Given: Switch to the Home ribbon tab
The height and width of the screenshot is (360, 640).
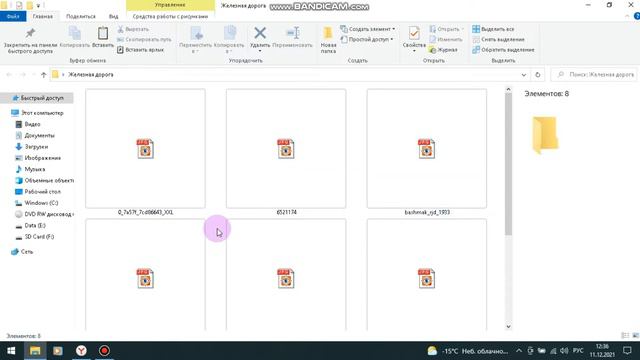Looking at the screenshot, I should pyautogui.click(x=42, y=16).
